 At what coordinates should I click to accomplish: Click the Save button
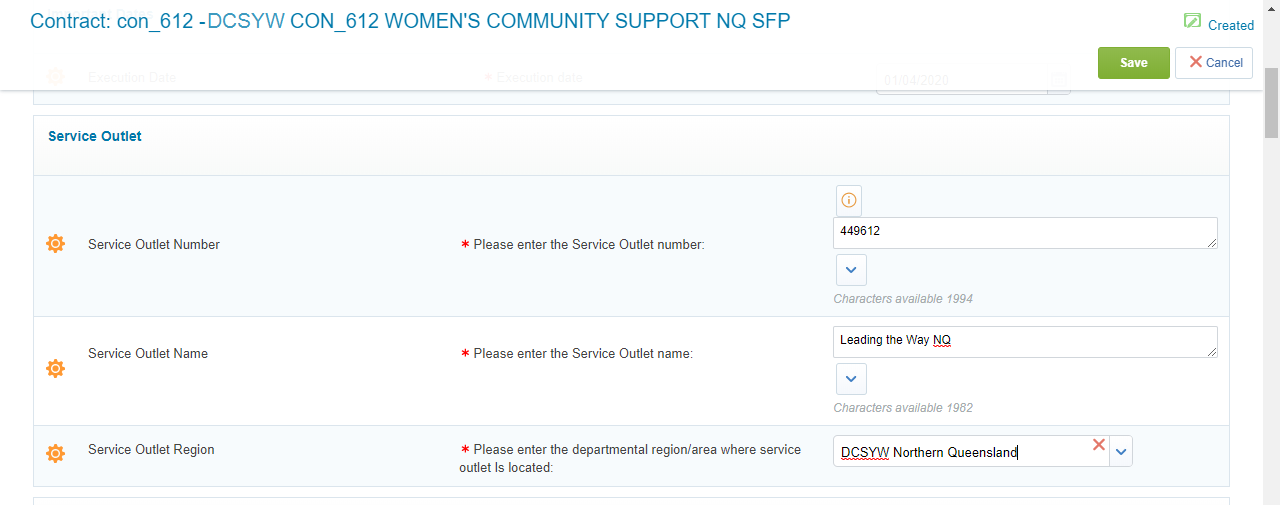[1133, 63]
